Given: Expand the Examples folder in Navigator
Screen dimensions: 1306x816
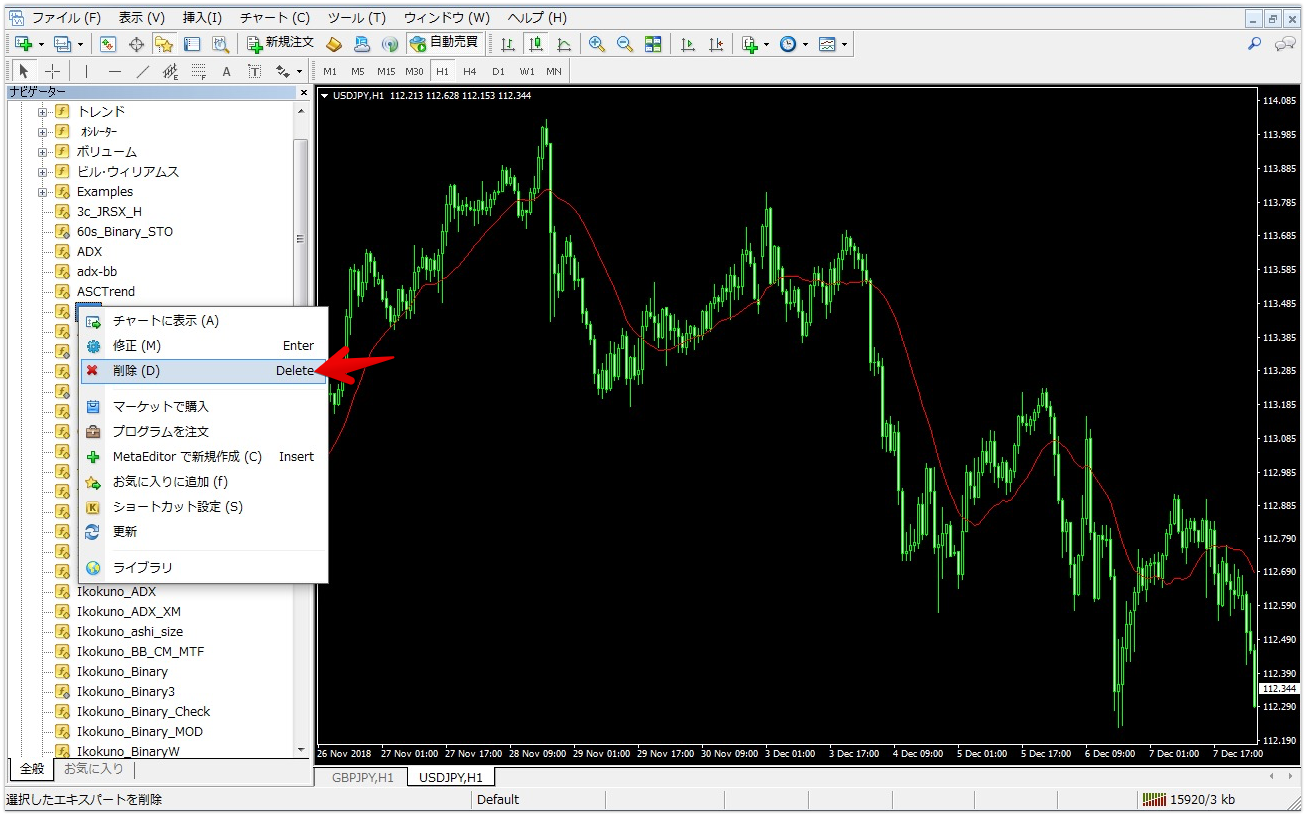Looking at the screenshot, I should (43, 192).
